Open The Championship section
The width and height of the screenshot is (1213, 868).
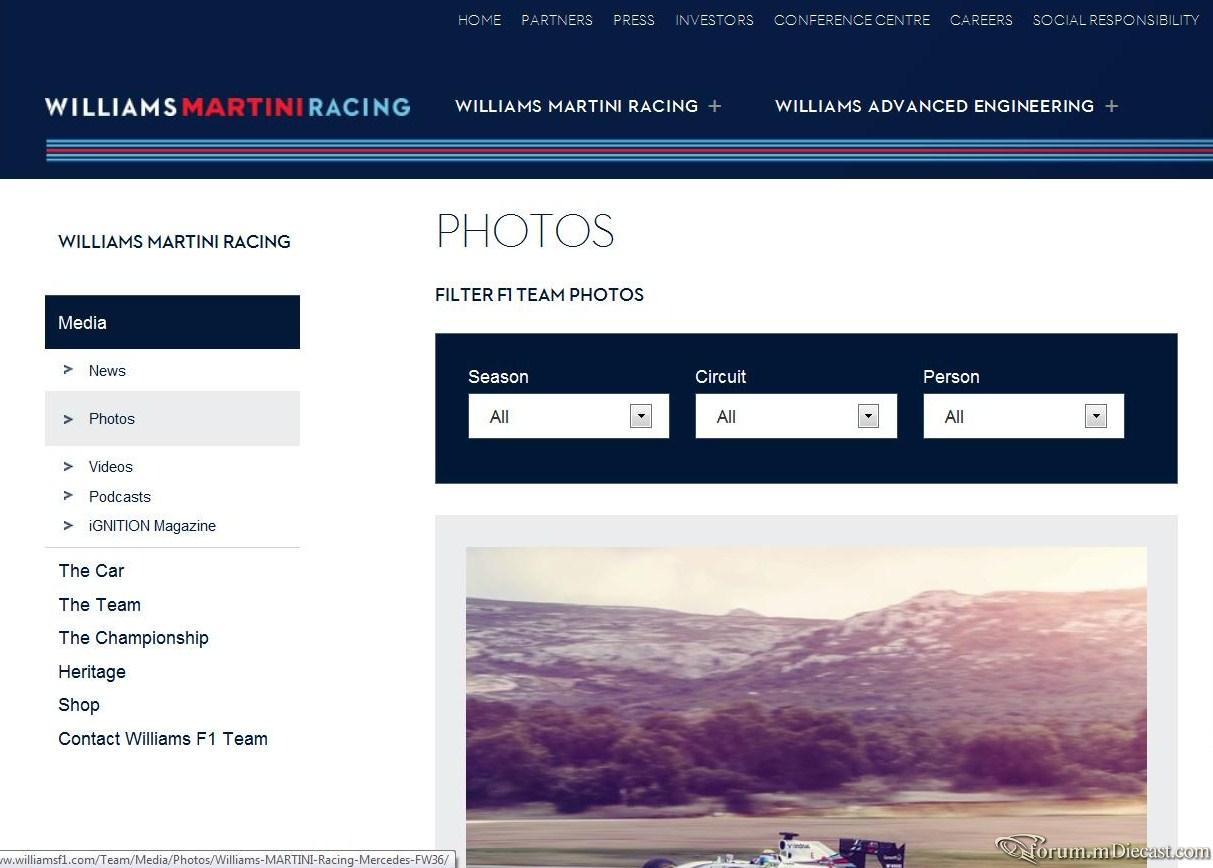click(133, 638)
